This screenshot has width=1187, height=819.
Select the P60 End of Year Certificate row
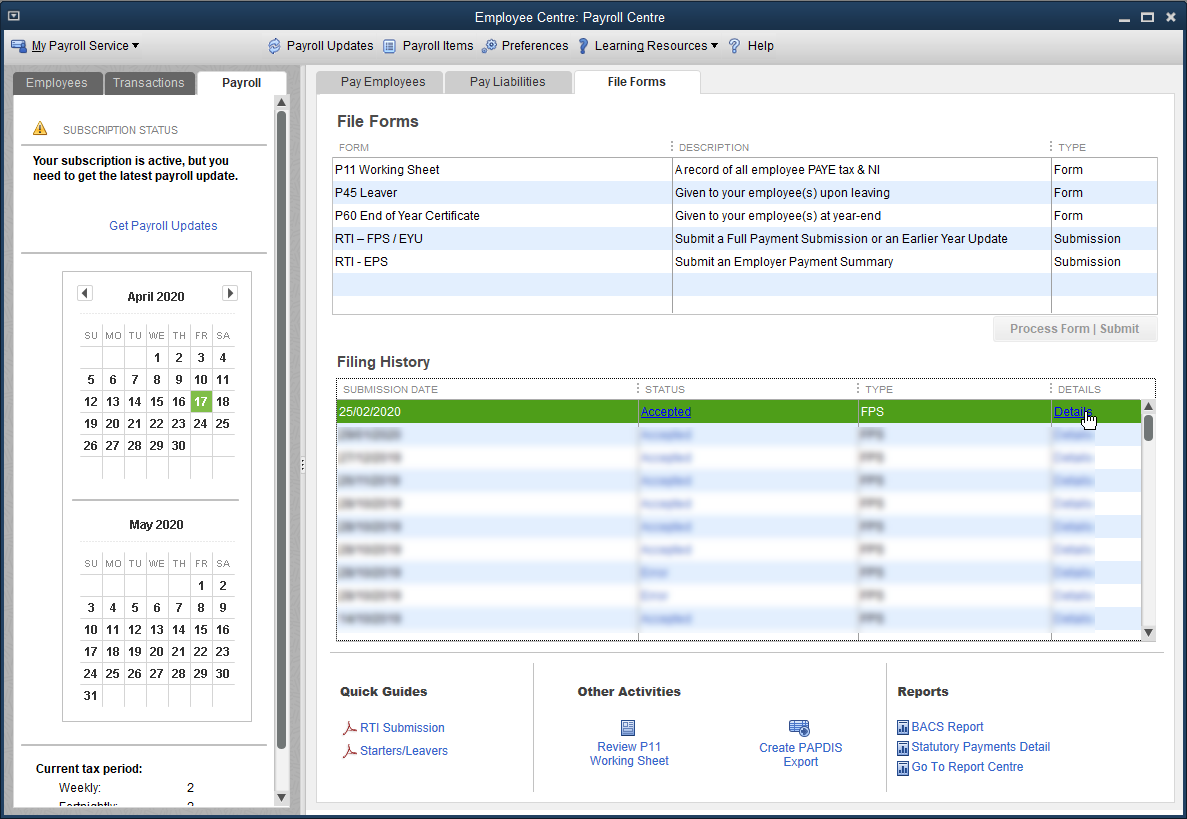744,216
